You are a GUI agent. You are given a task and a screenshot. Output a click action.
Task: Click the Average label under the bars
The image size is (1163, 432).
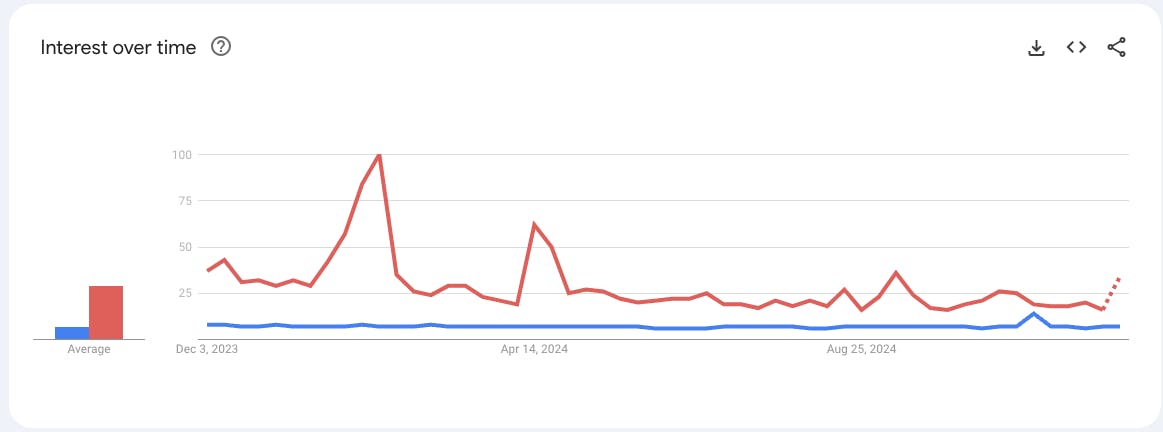[x=89, y=350]
